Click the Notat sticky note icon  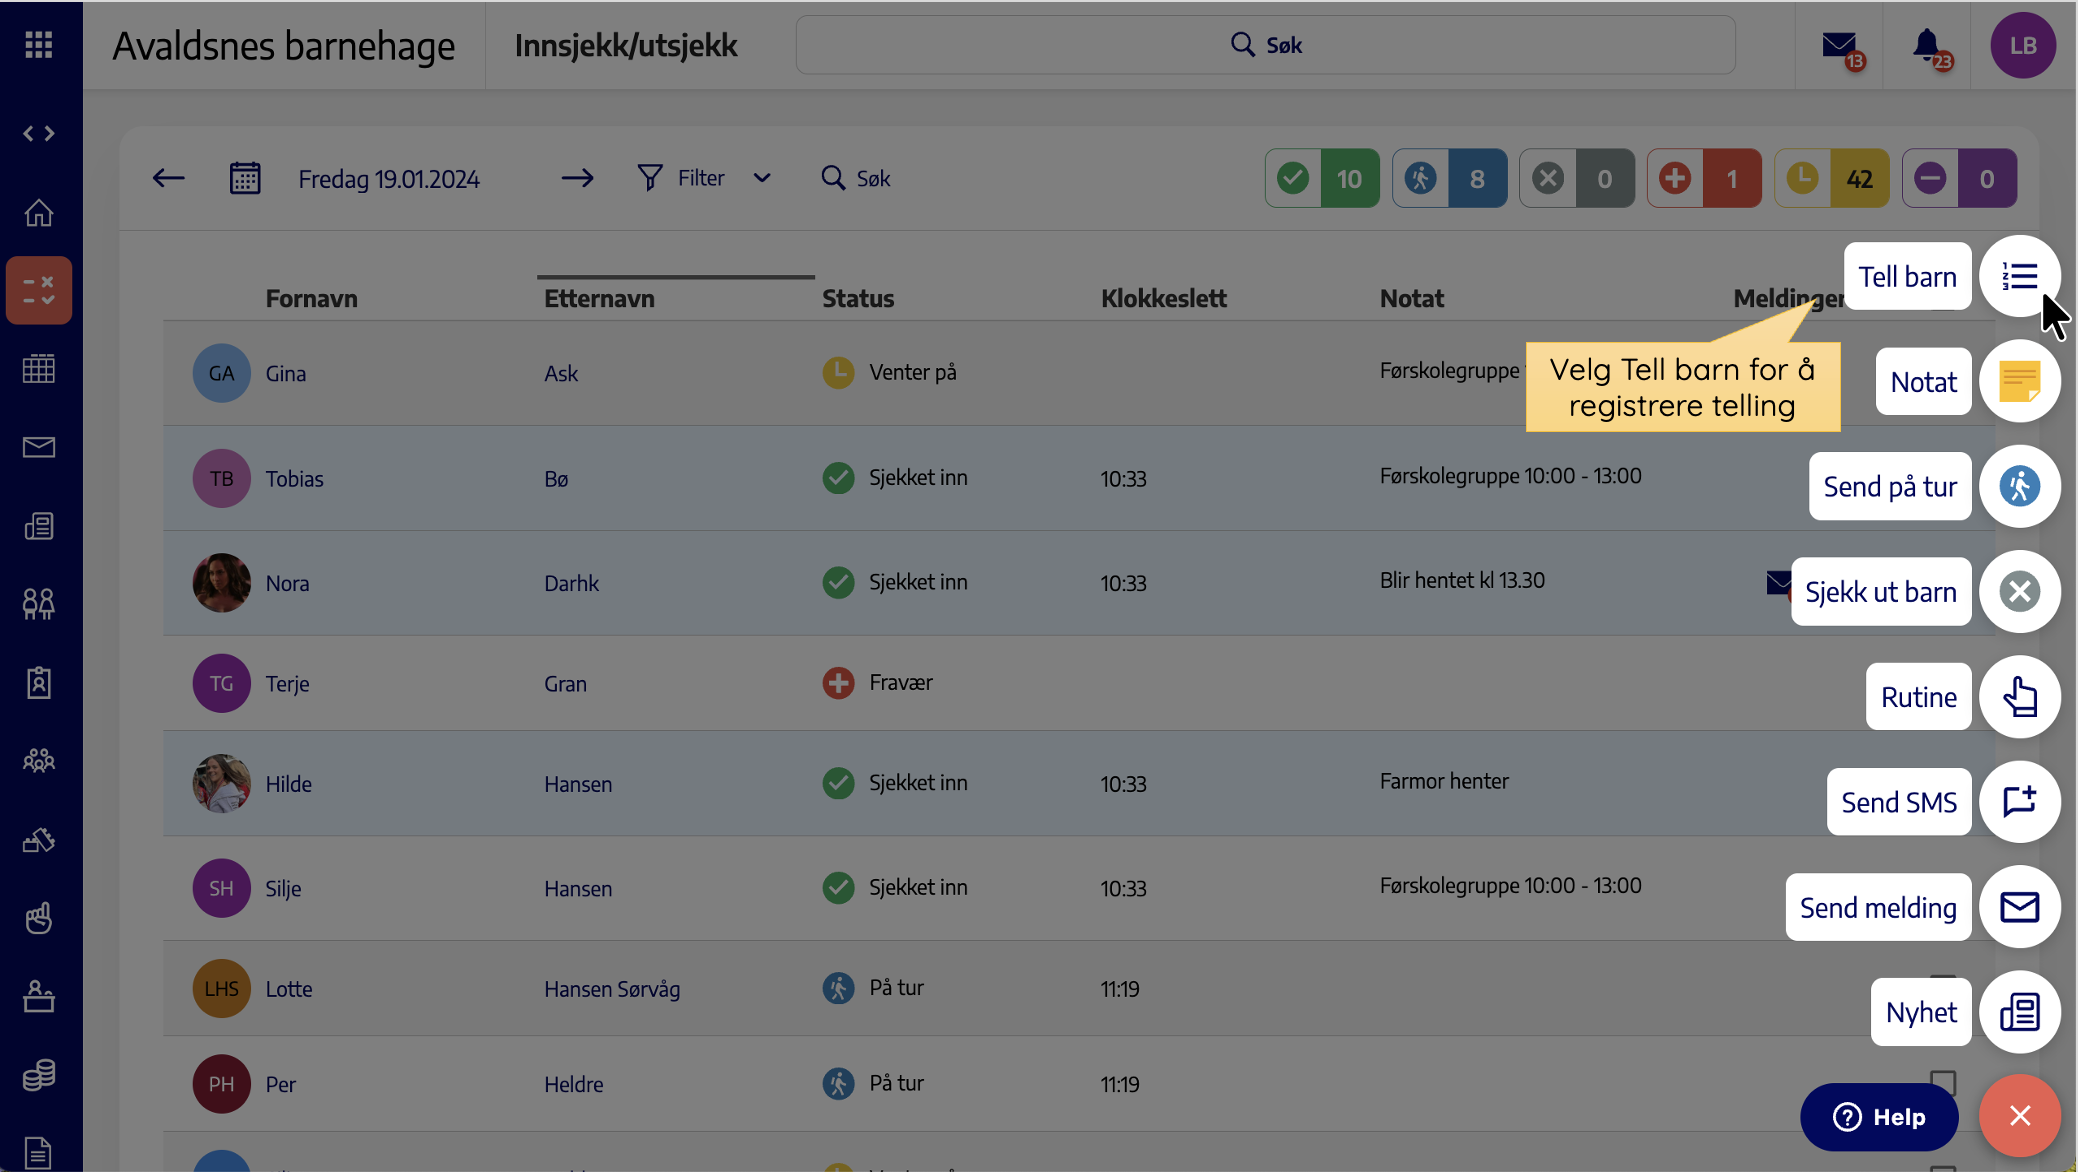[2020, 382]
